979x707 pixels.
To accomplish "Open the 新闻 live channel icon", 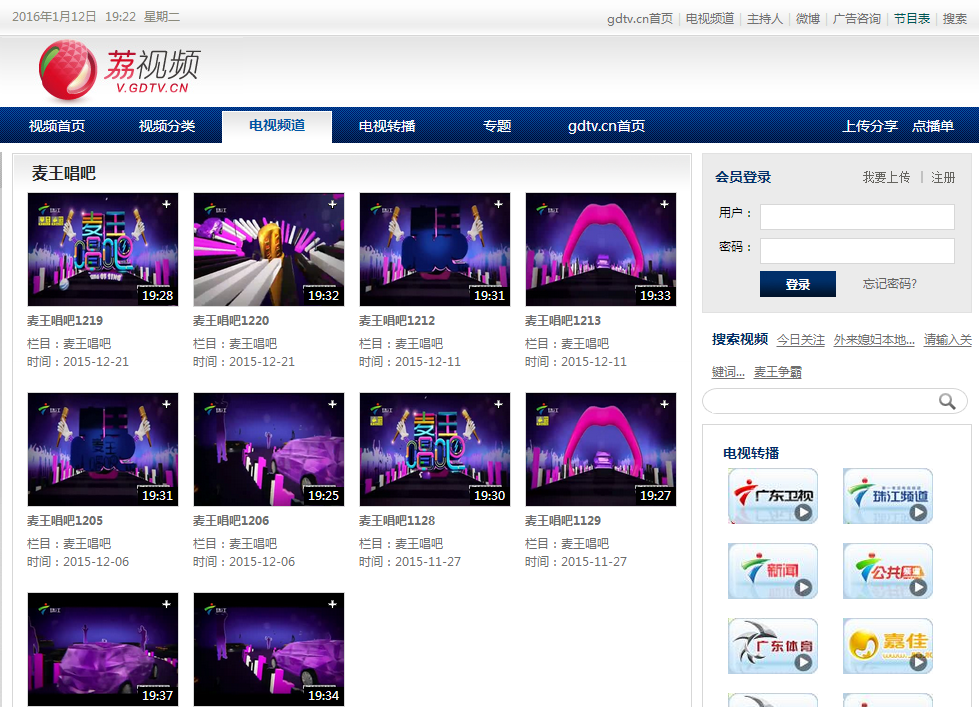I will click(773, 571).
